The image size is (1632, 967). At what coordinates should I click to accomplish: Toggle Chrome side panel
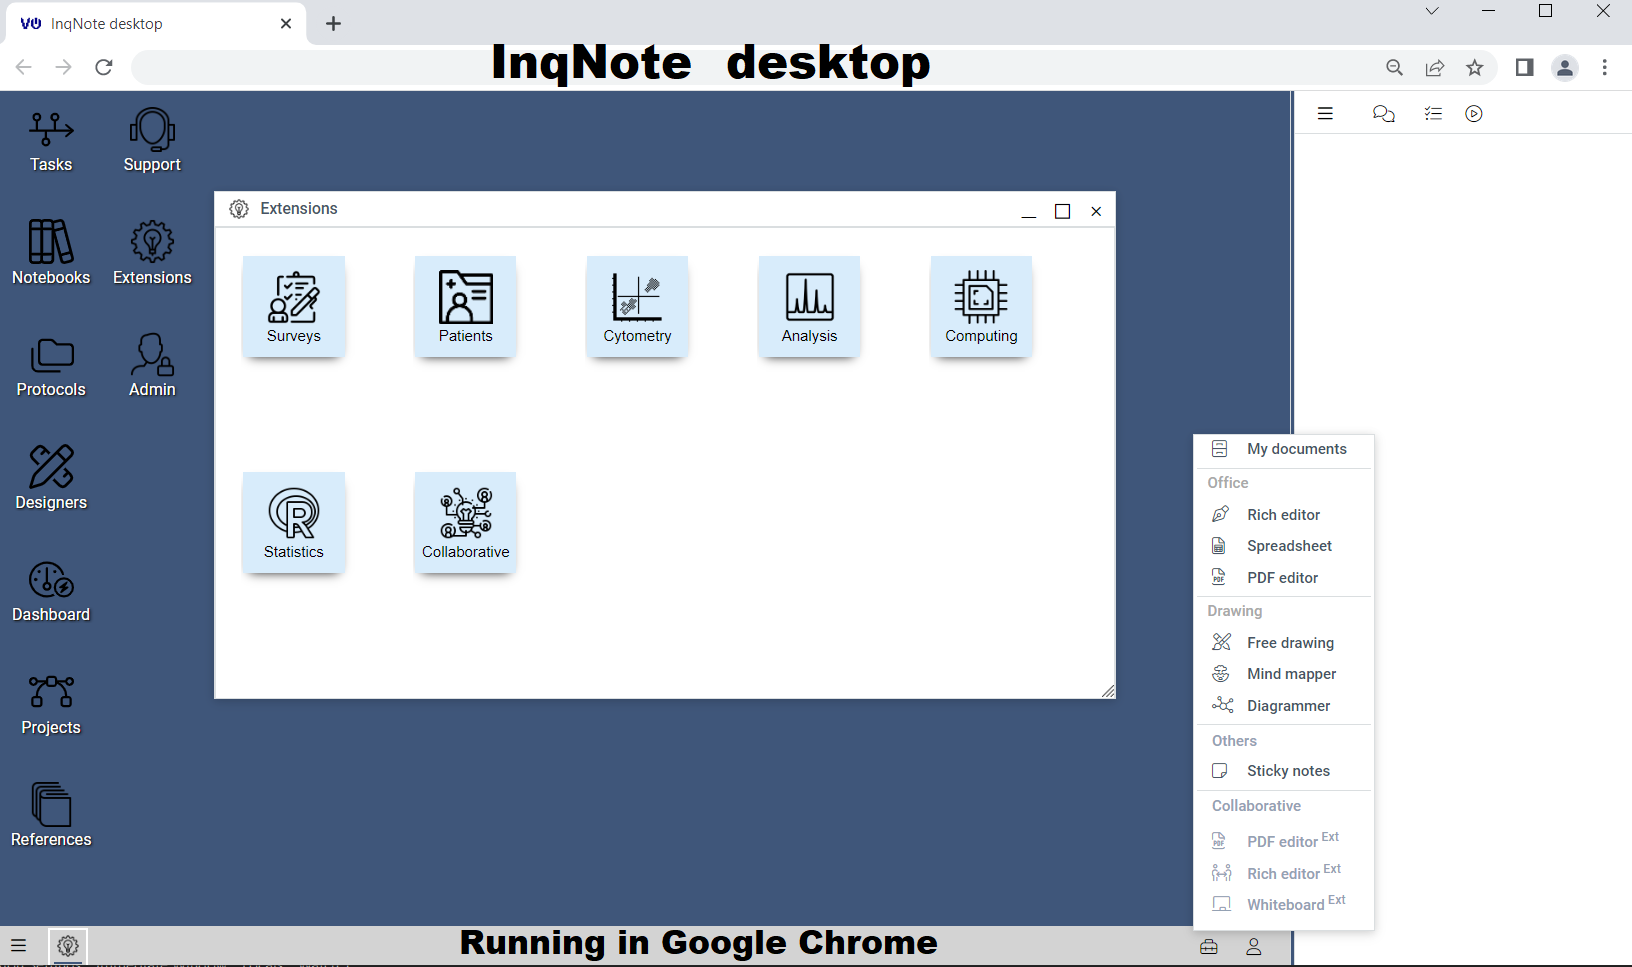point(1524,67)
